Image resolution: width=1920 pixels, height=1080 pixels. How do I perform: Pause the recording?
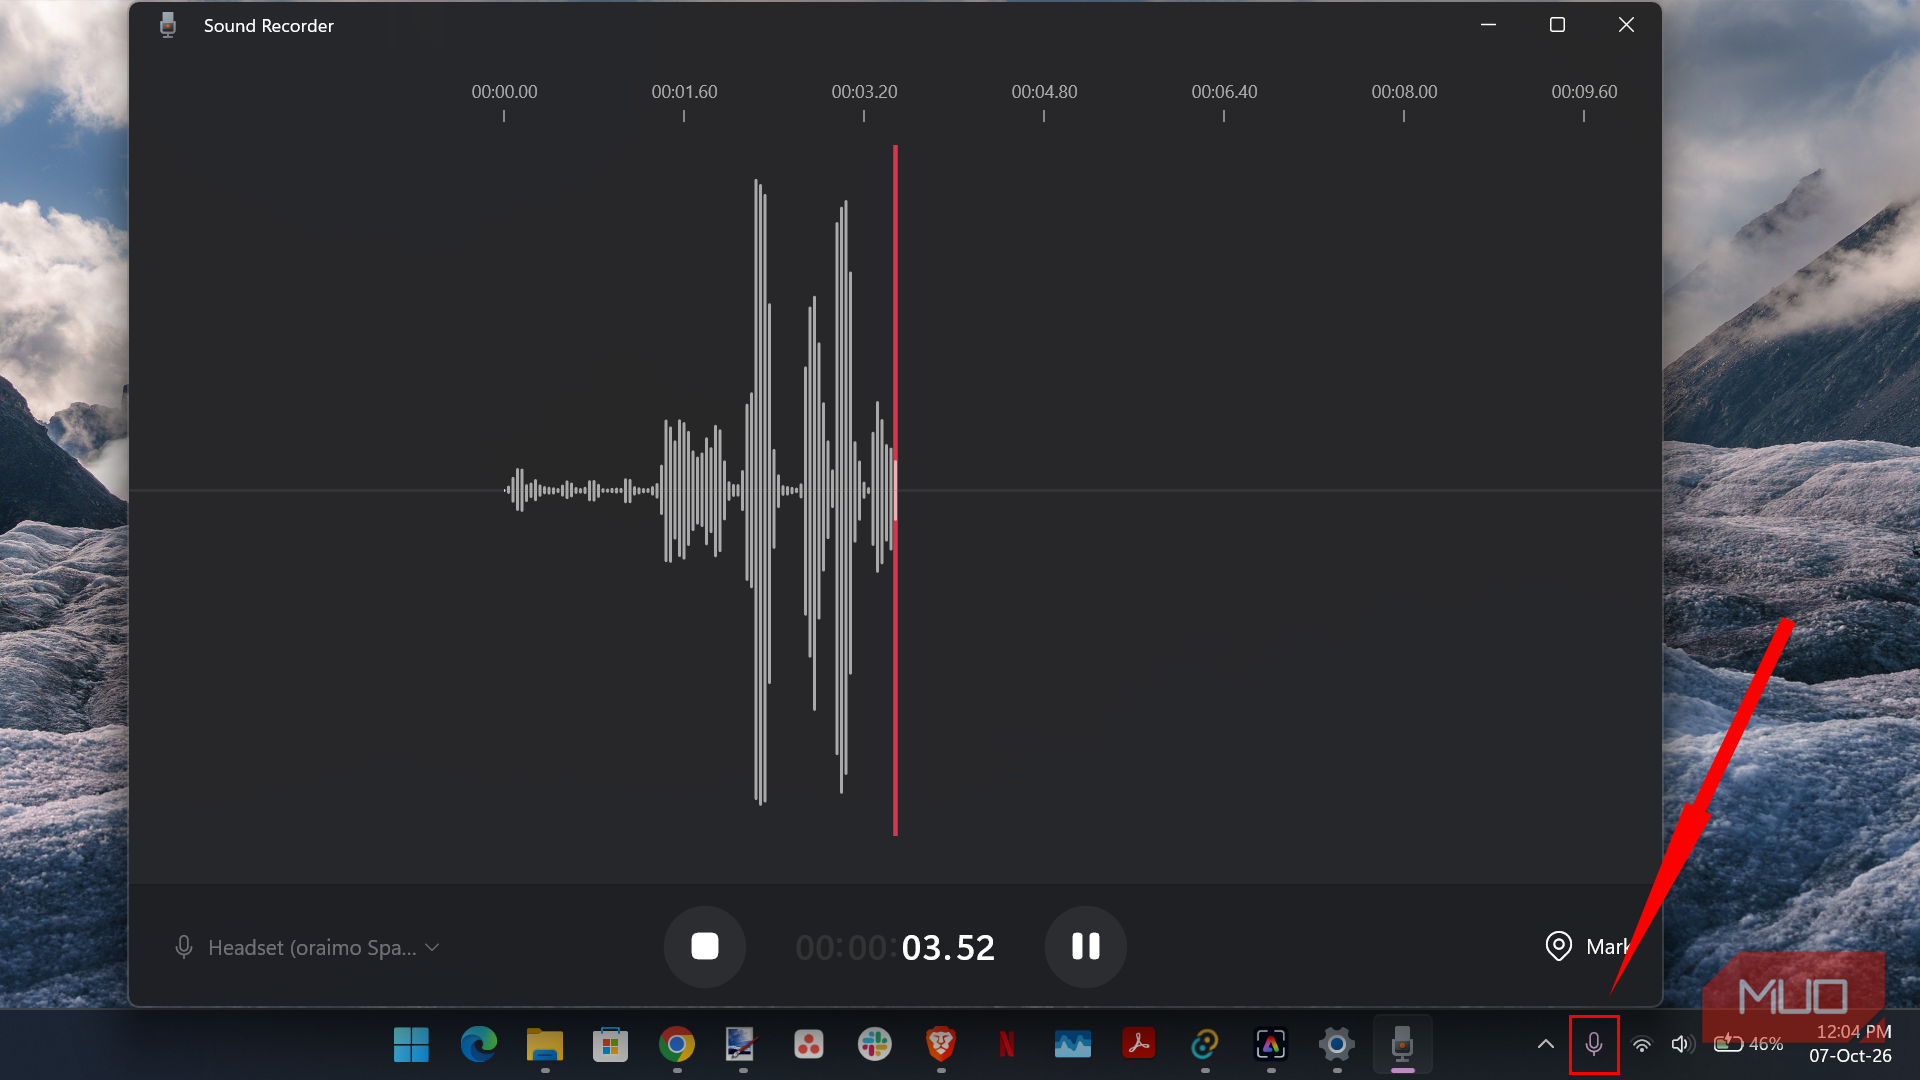click(1085, 947)
